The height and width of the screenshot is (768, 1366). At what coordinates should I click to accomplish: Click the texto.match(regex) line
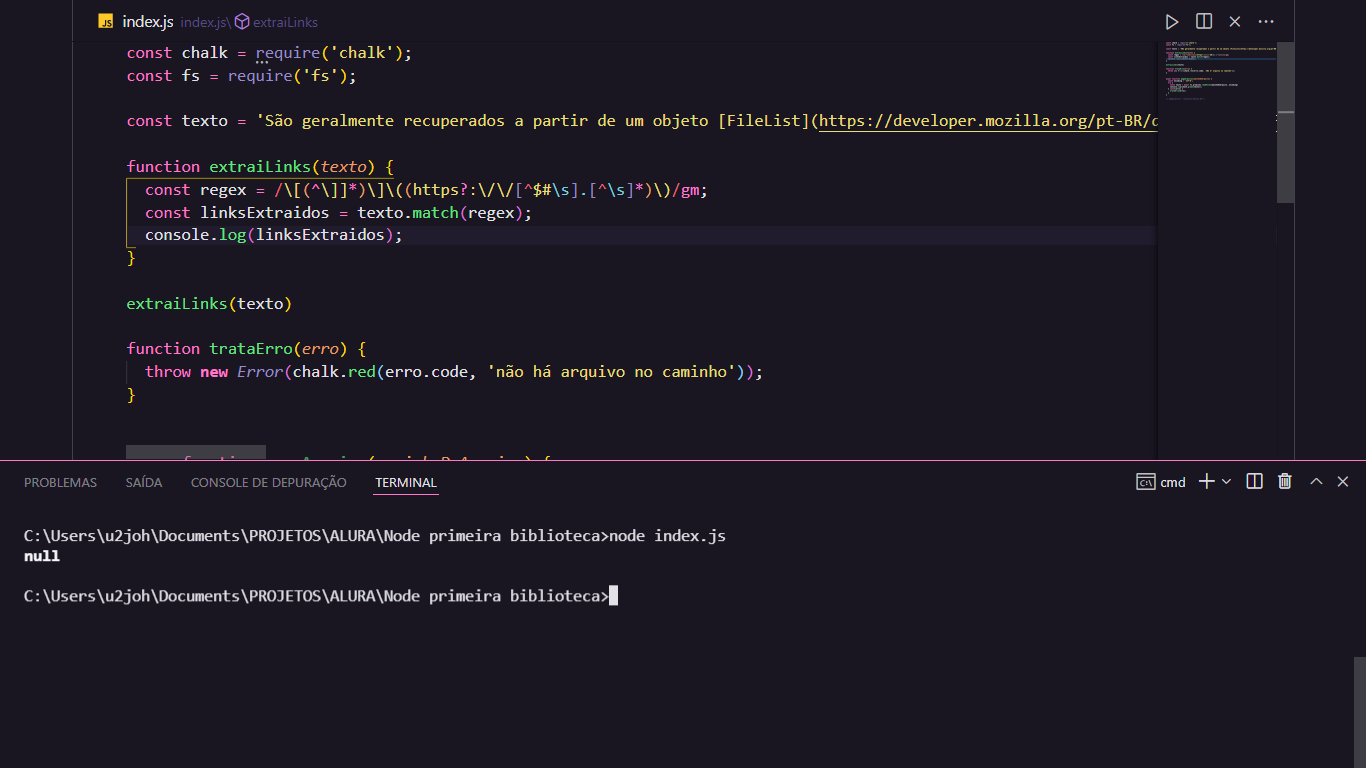click(x=339, y=213)
